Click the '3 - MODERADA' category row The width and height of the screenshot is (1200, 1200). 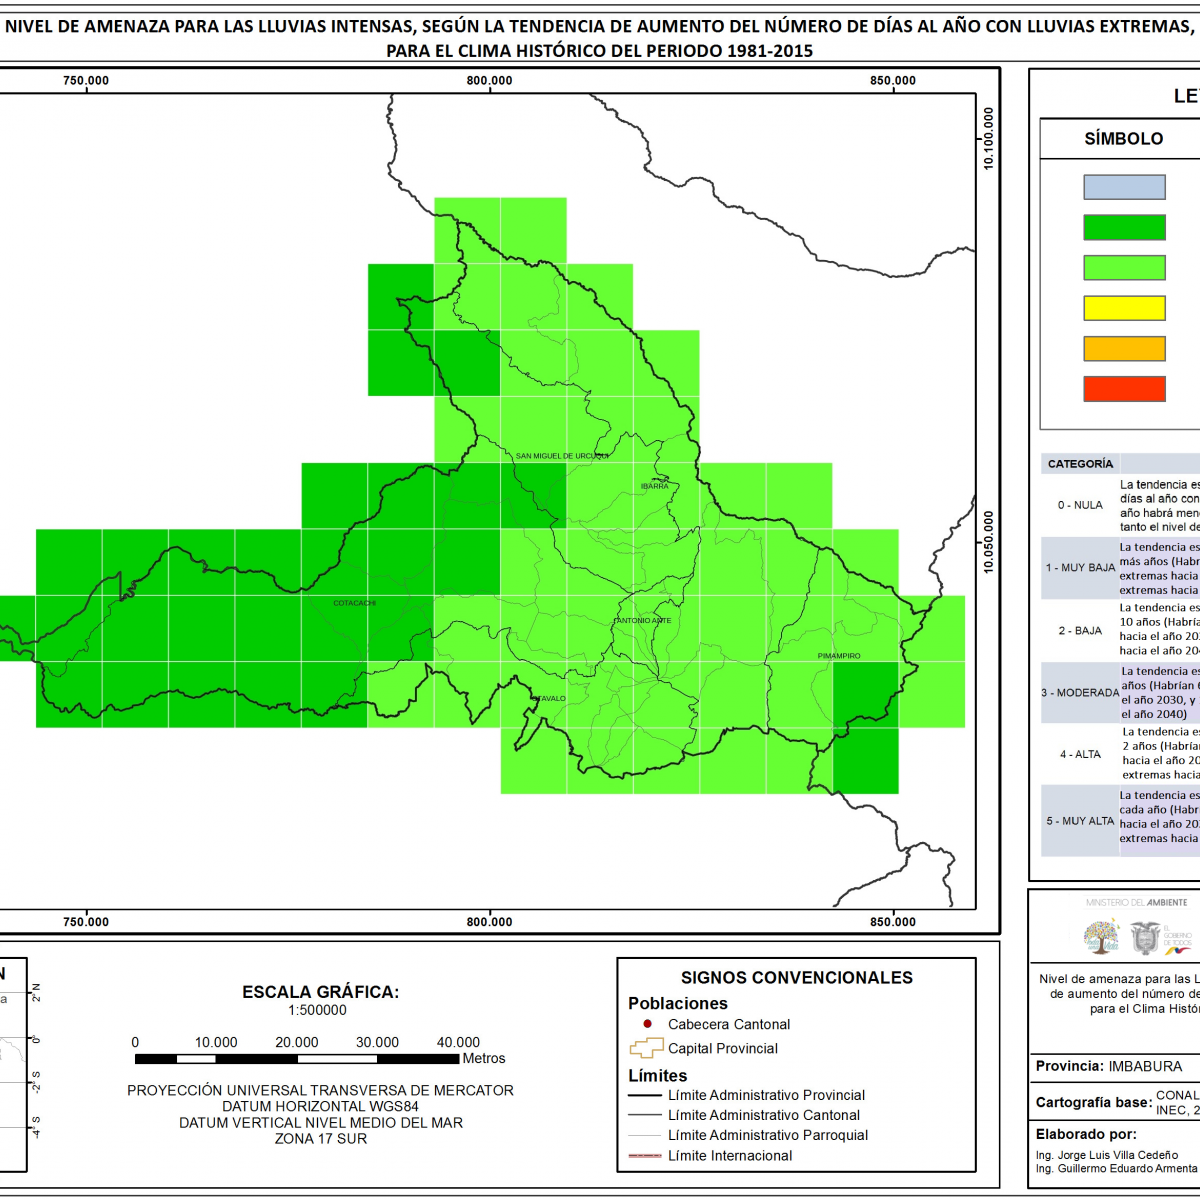coord(1121,693)
